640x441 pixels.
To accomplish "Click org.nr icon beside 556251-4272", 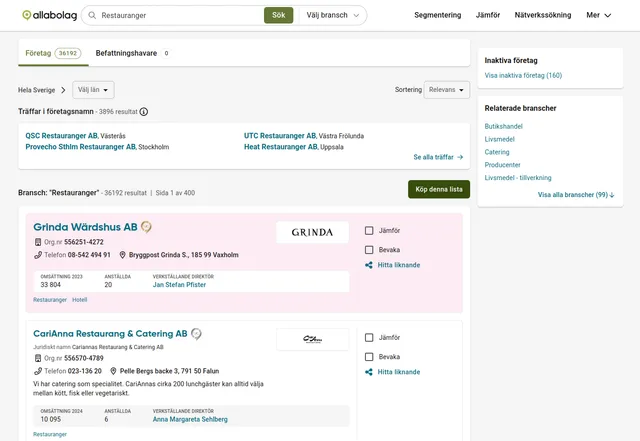I will pos(38,242).
